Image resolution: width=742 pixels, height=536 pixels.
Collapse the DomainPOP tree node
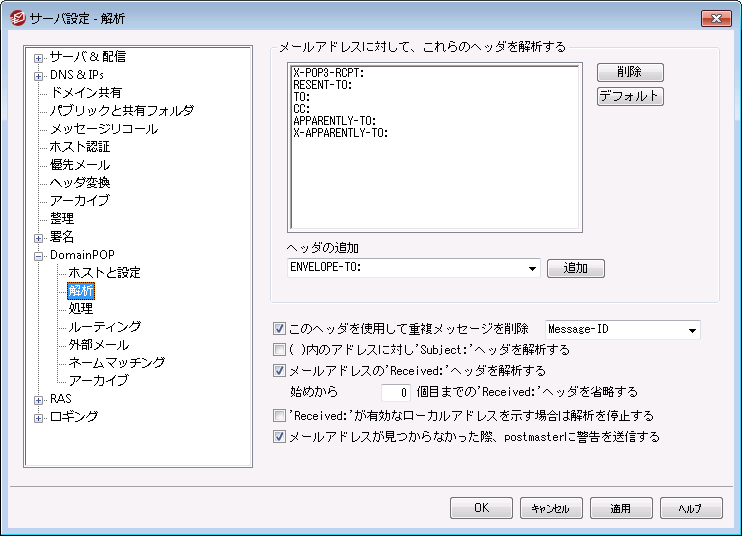pos(39,255)
